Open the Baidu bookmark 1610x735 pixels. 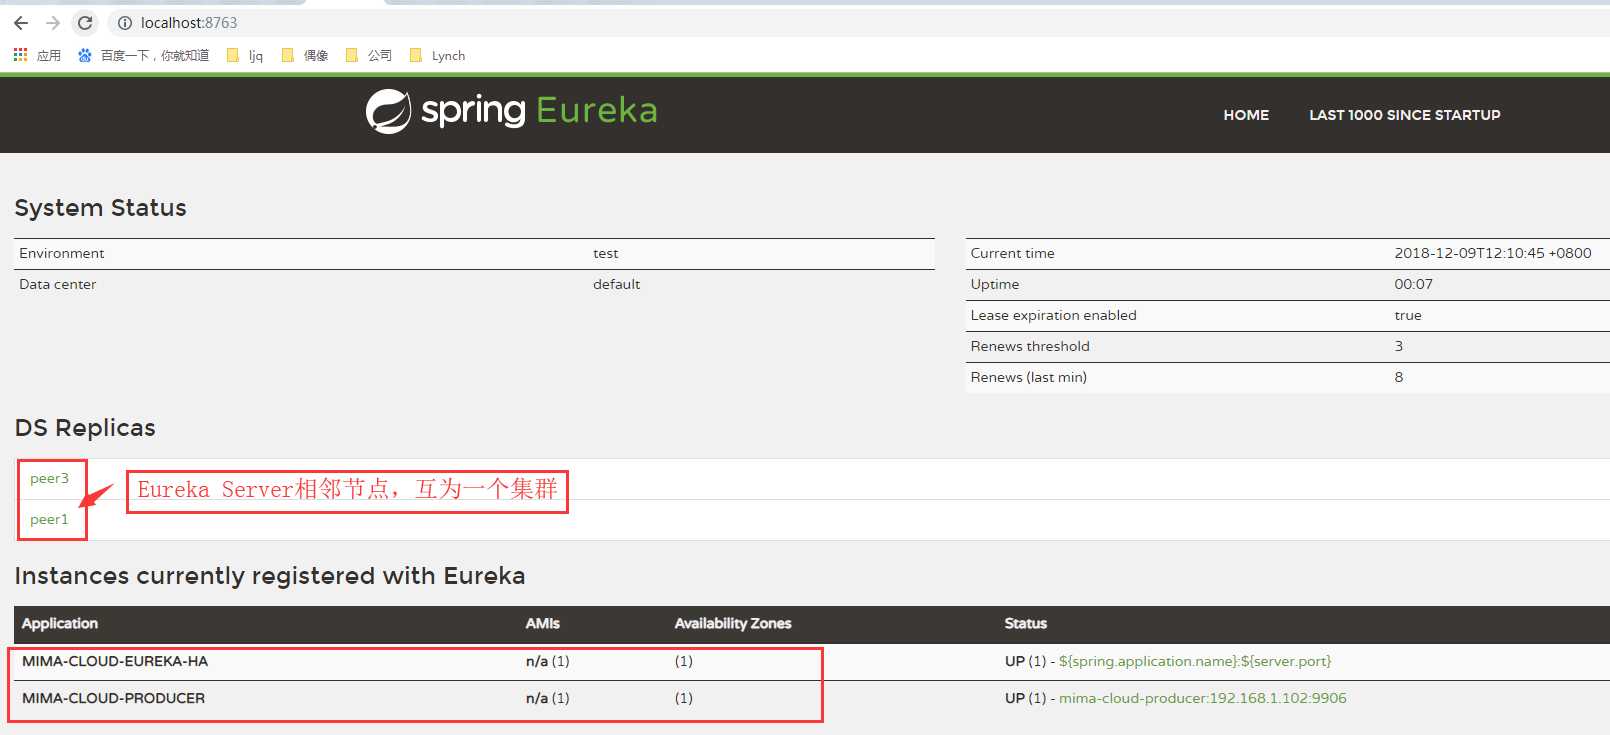click(x=144, y=55)
